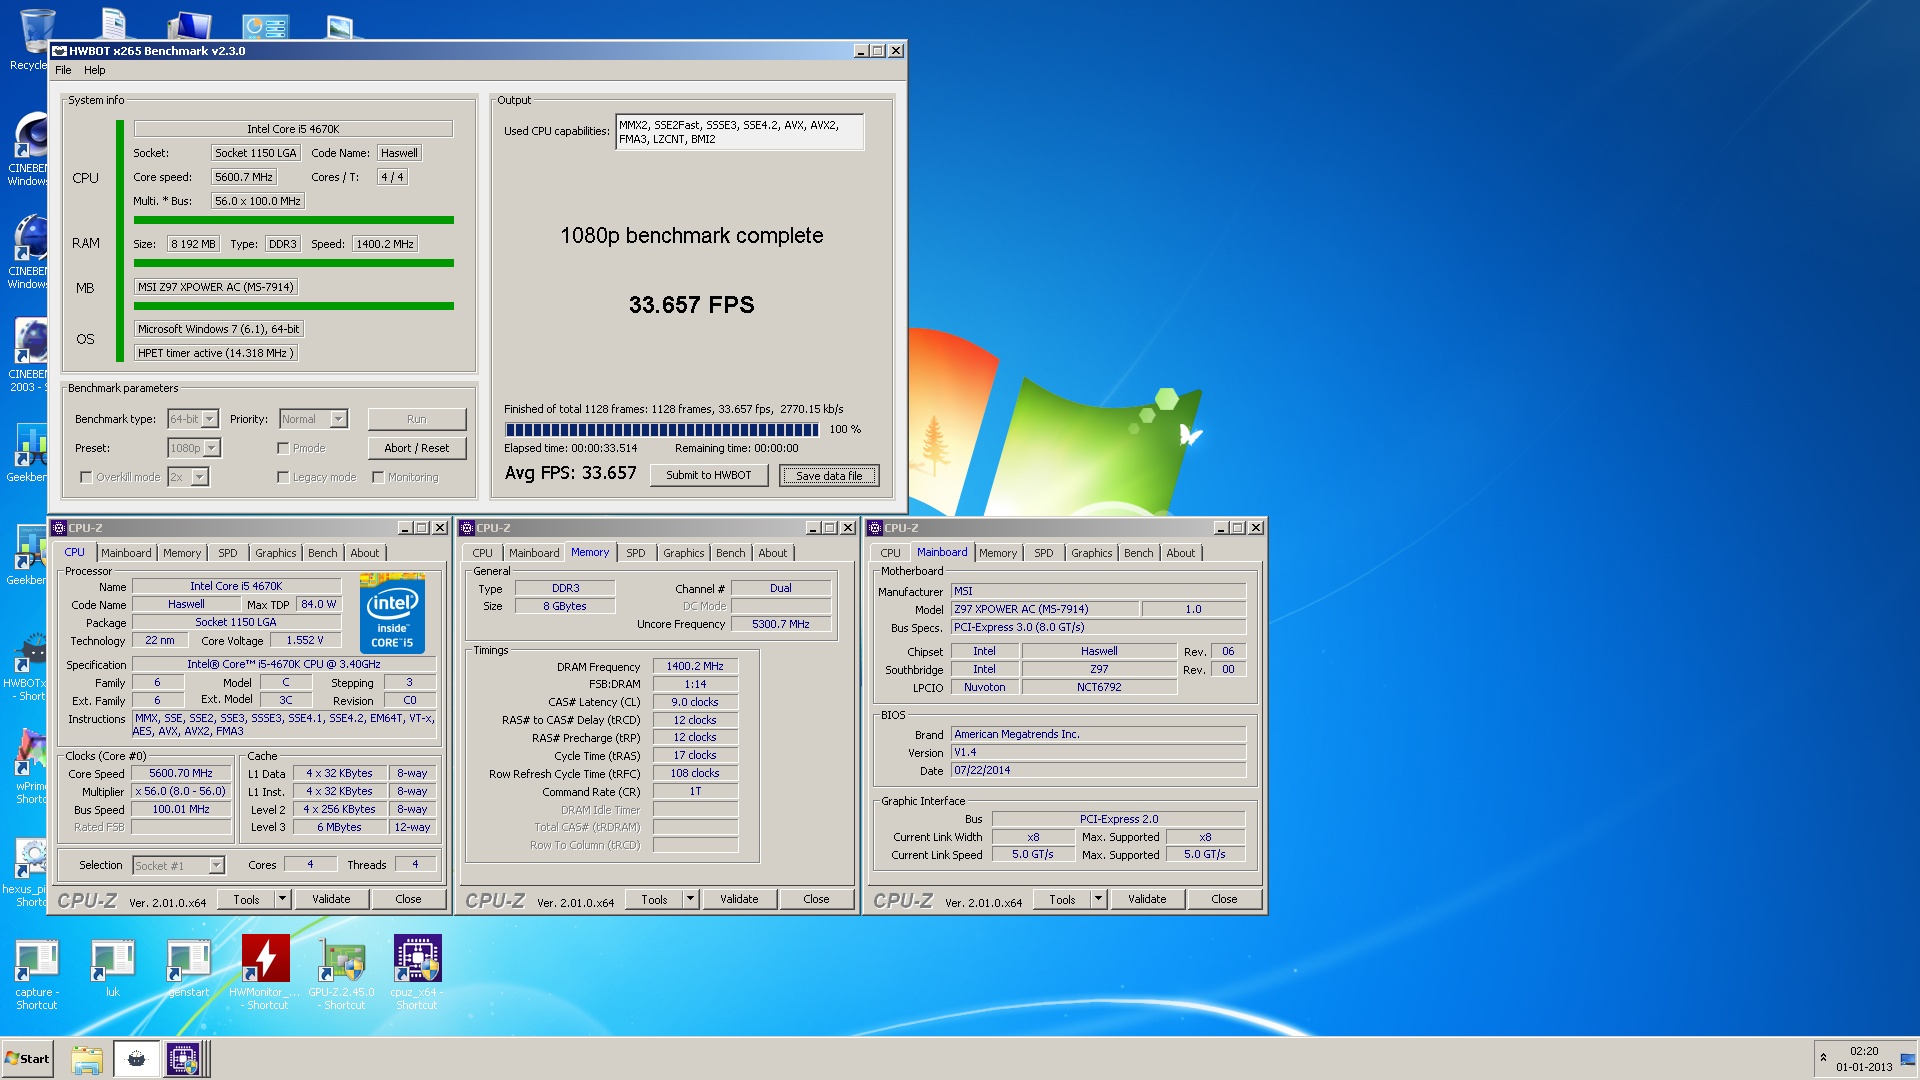Click the HWBOT x265 title bar icon

(x=59, y=51)
